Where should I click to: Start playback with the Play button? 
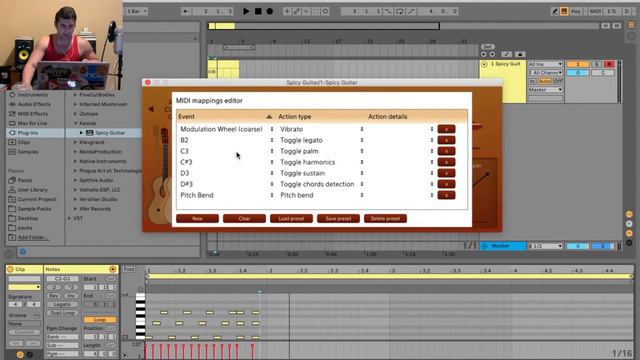246,11
